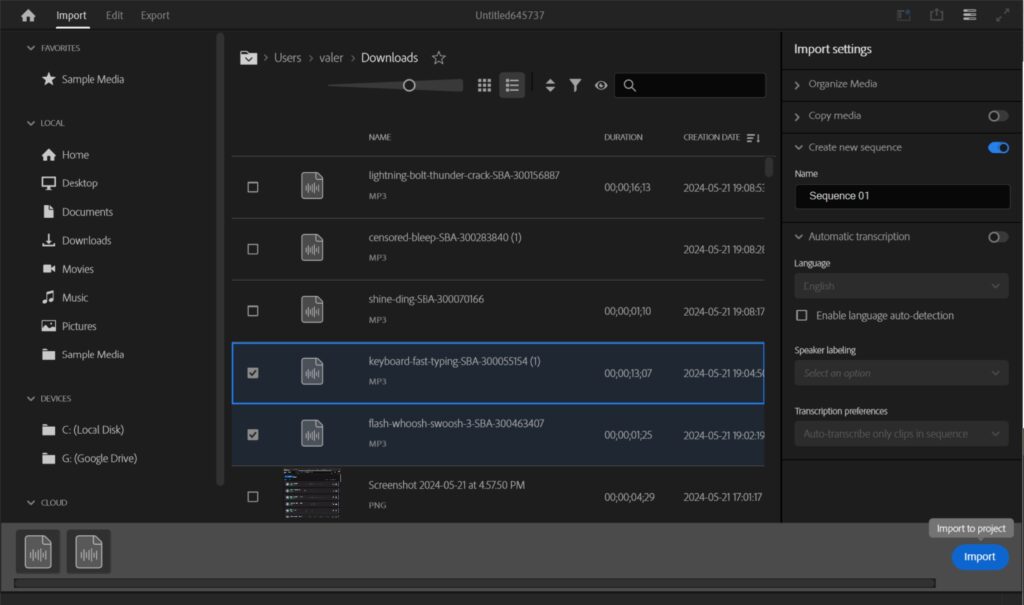Screen dimensions: 1024x605
Task: Click the Home icon in top bar
Action: (28, 15)
